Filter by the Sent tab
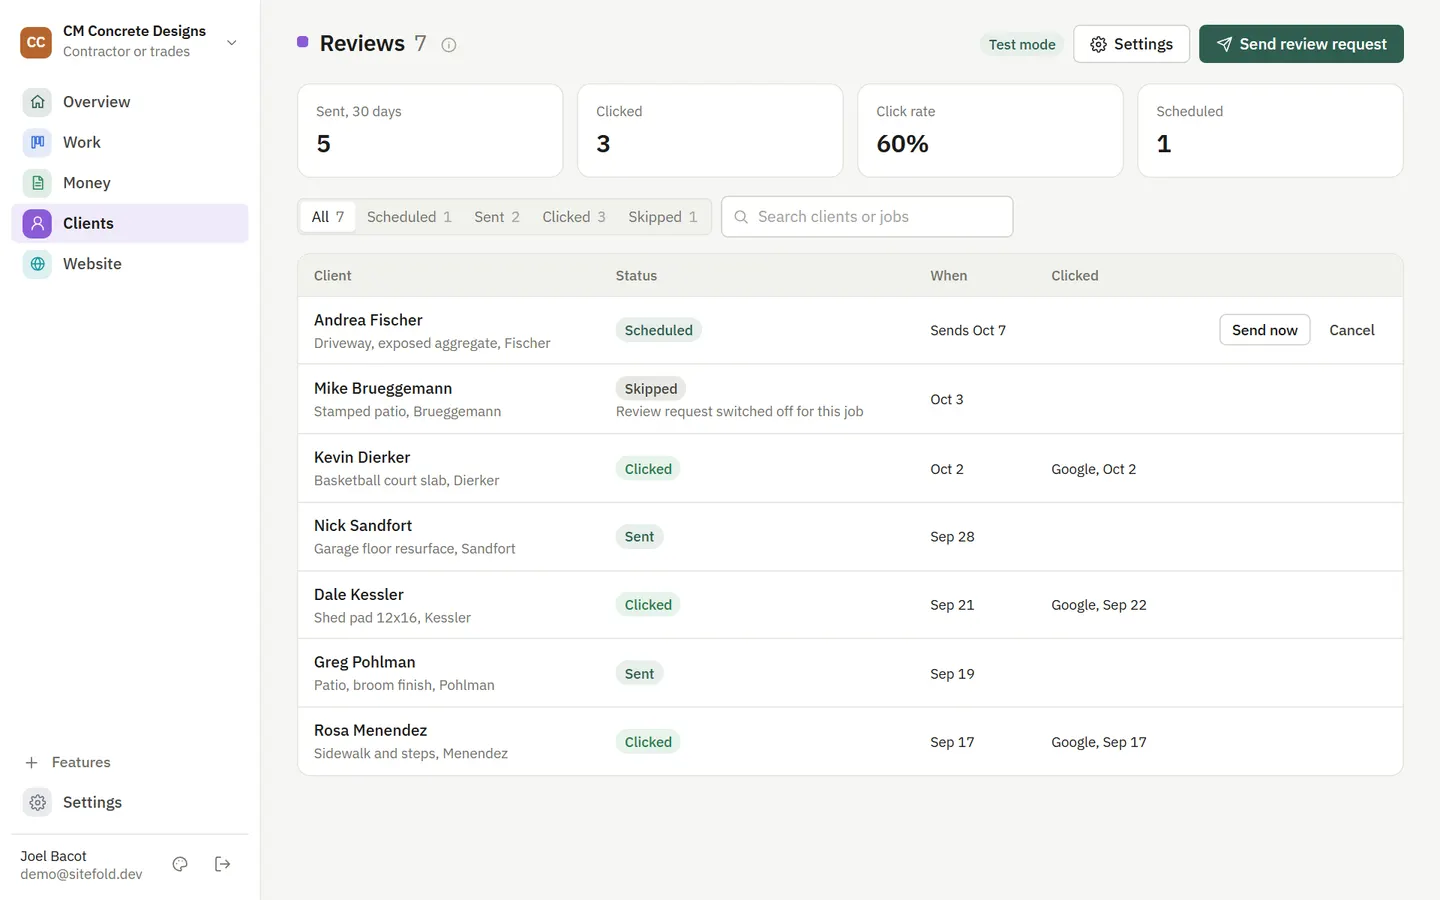Image resolution: width=1440 pixels, height=900 pixels. click(x=497, y=217)
